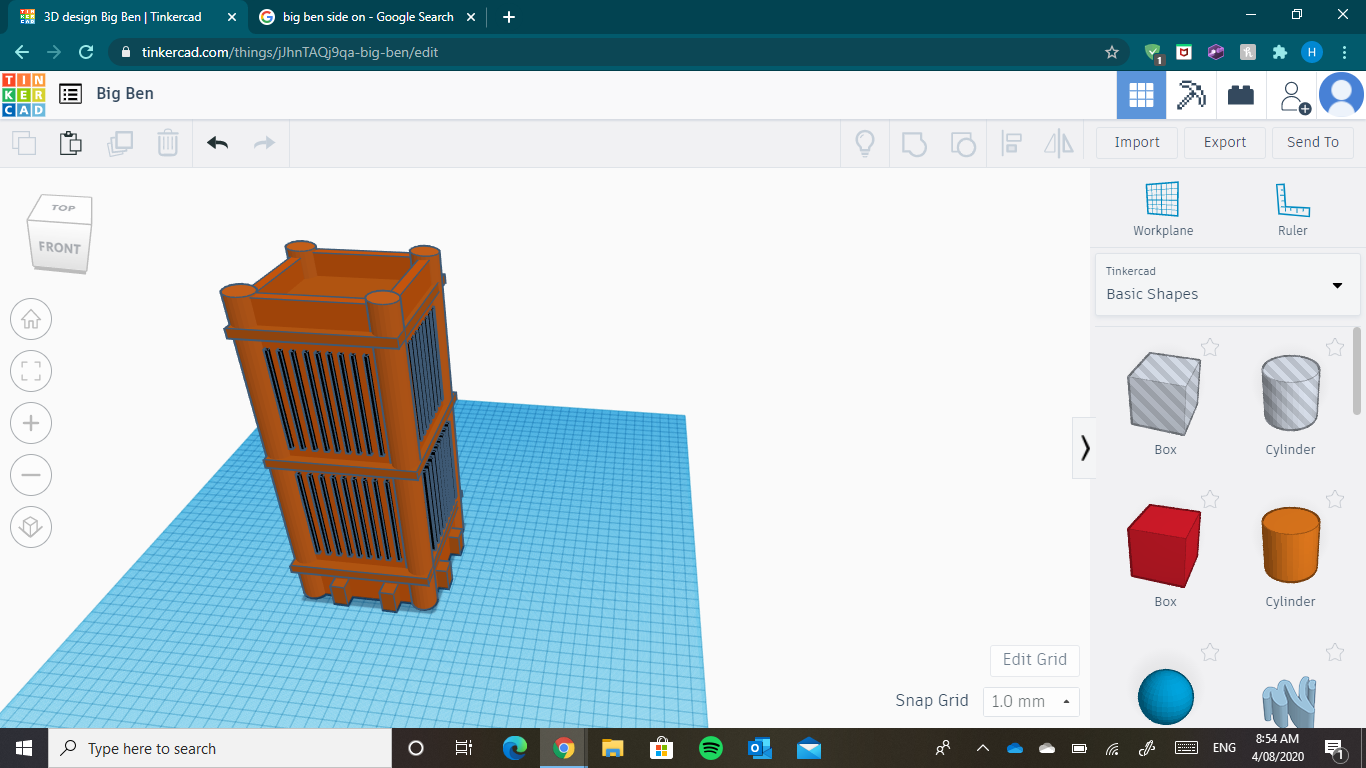The image size is (1366, 768).
Task: Click the FRONT face of the view cube
Action: 59,247
